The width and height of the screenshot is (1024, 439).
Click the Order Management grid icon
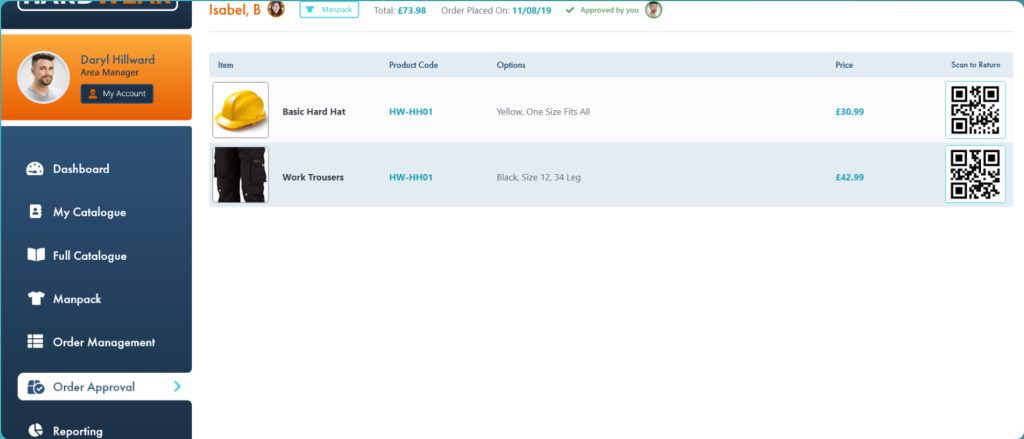[x=35, y=342]
